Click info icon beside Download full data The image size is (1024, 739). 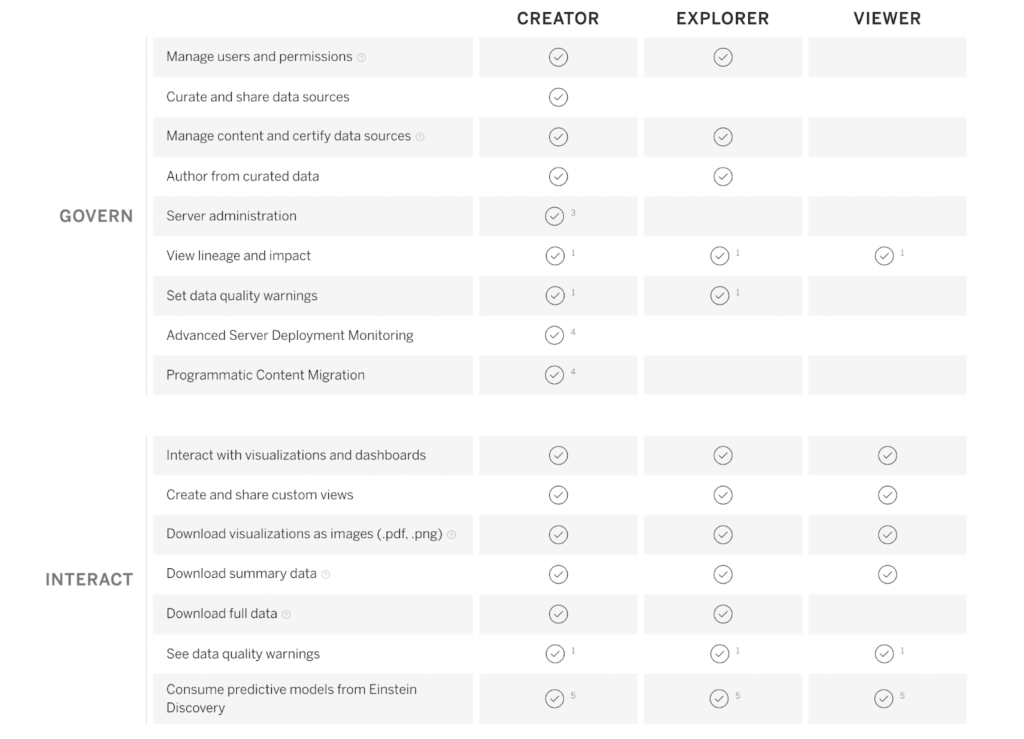(x=286, y=614)
